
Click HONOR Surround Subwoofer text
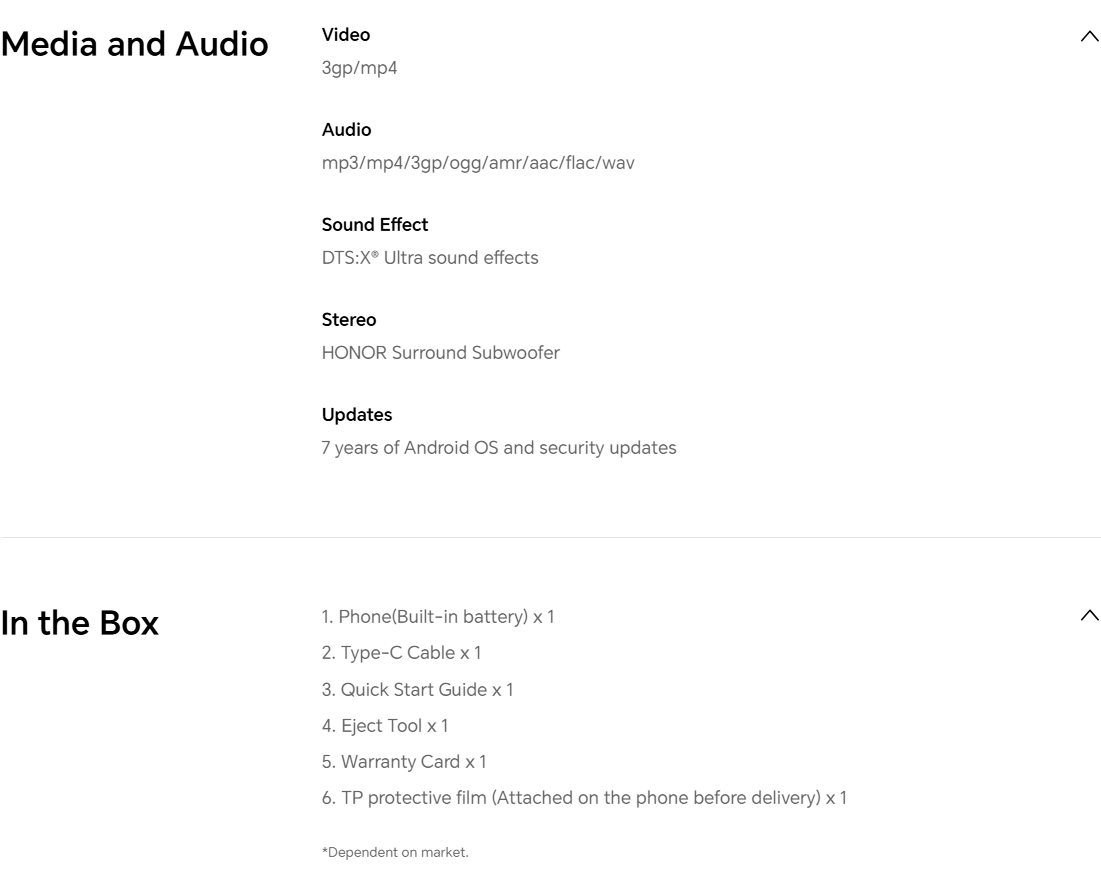pos(440,353)
